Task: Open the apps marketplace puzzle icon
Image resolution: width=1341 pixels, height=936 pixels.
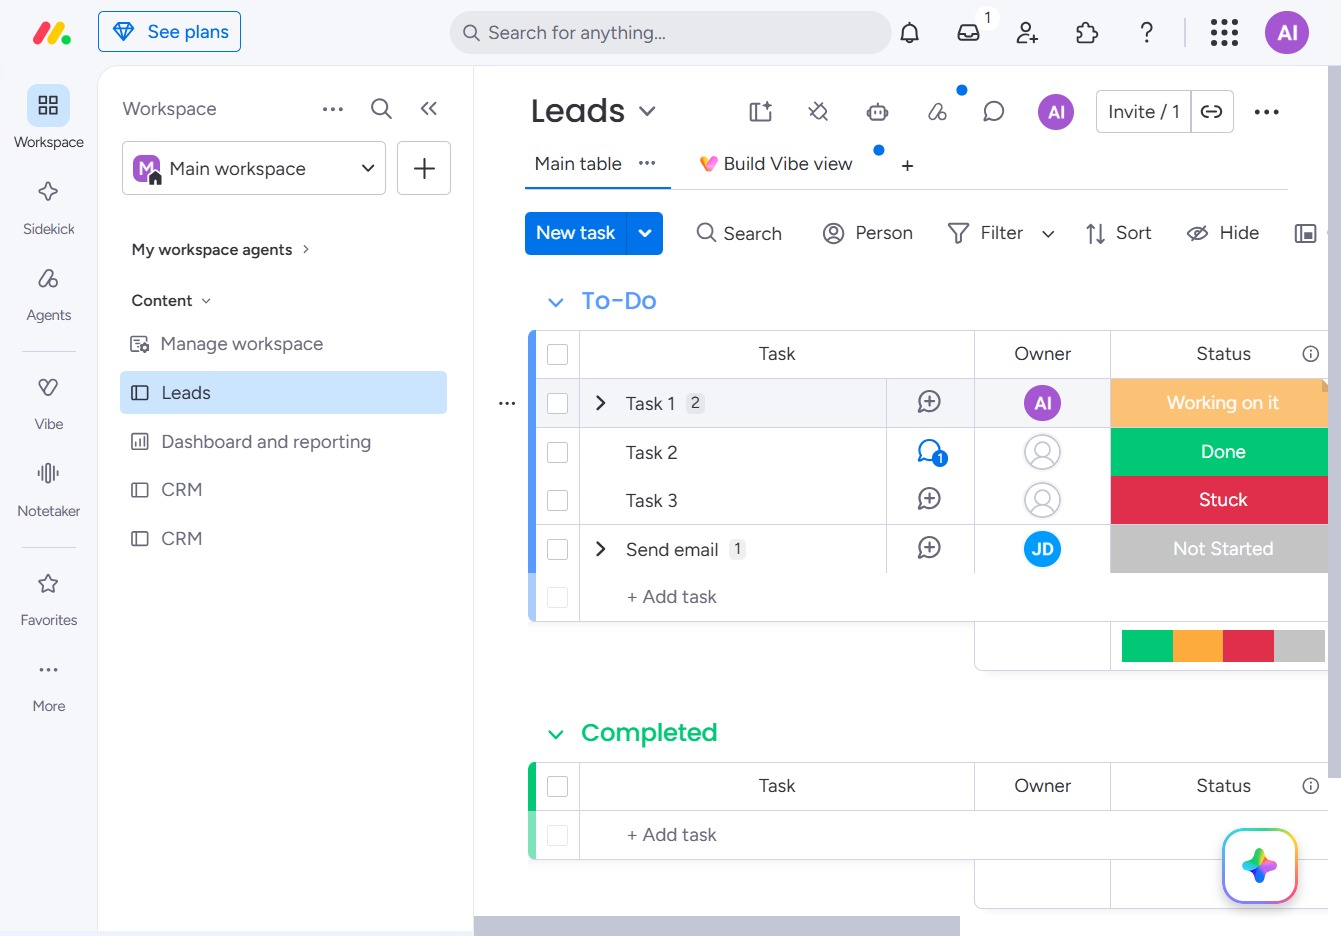Action: [1087, 33]
